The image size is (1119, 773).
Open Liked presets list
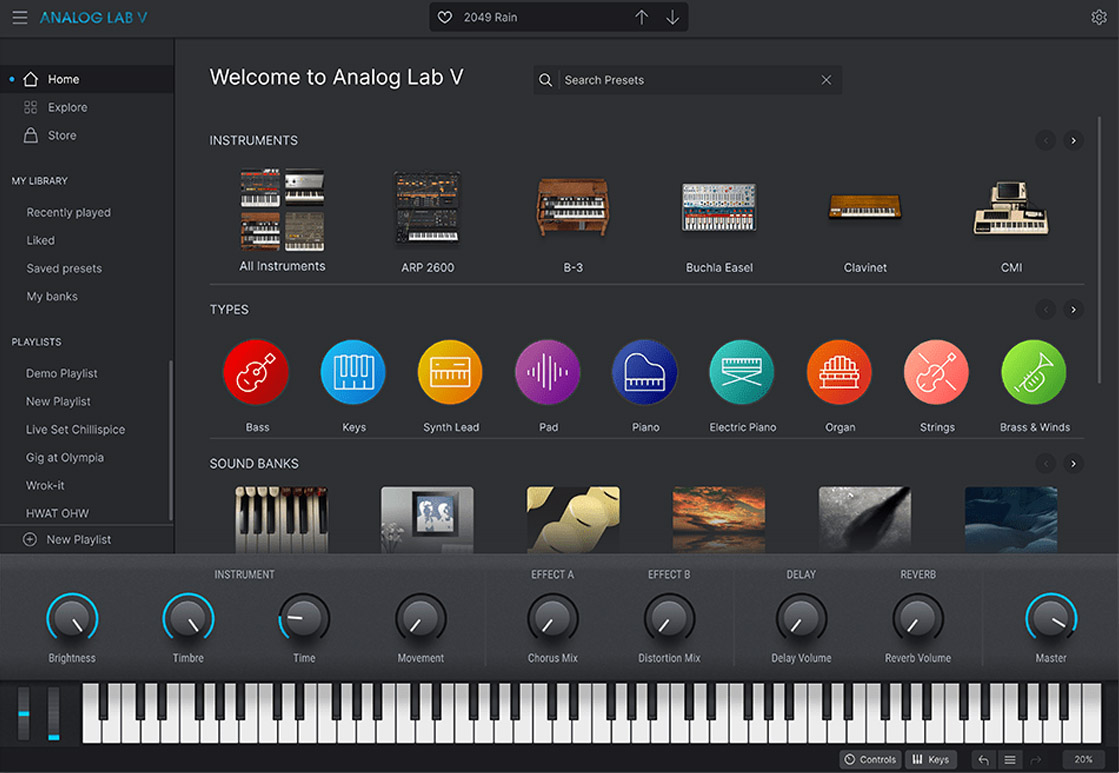[41, 241]
